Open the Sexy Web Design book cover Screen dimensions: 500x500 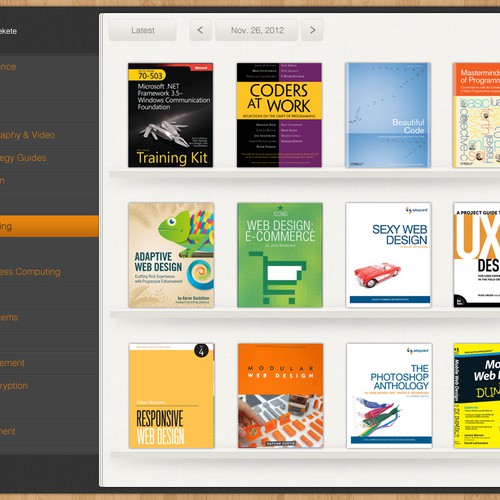389,255
